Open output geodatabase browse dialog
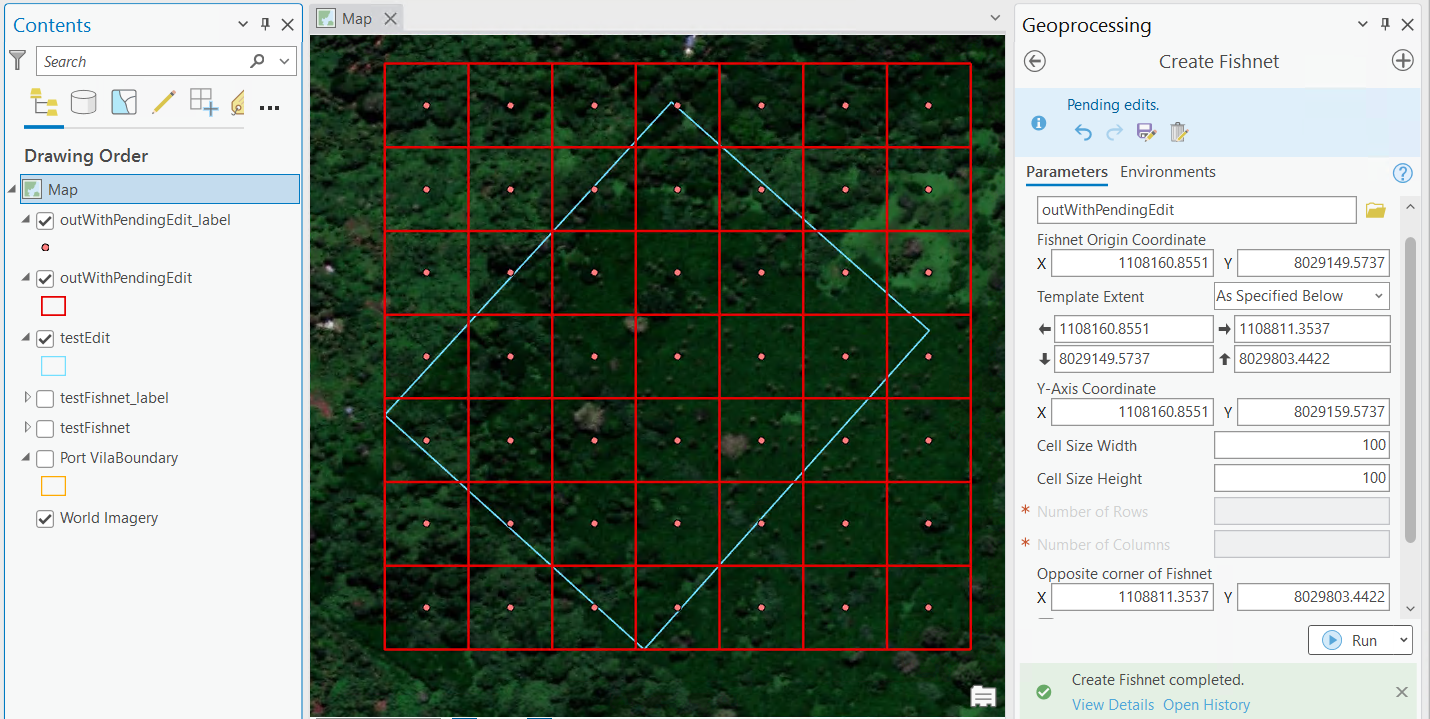 [1375, 209]
